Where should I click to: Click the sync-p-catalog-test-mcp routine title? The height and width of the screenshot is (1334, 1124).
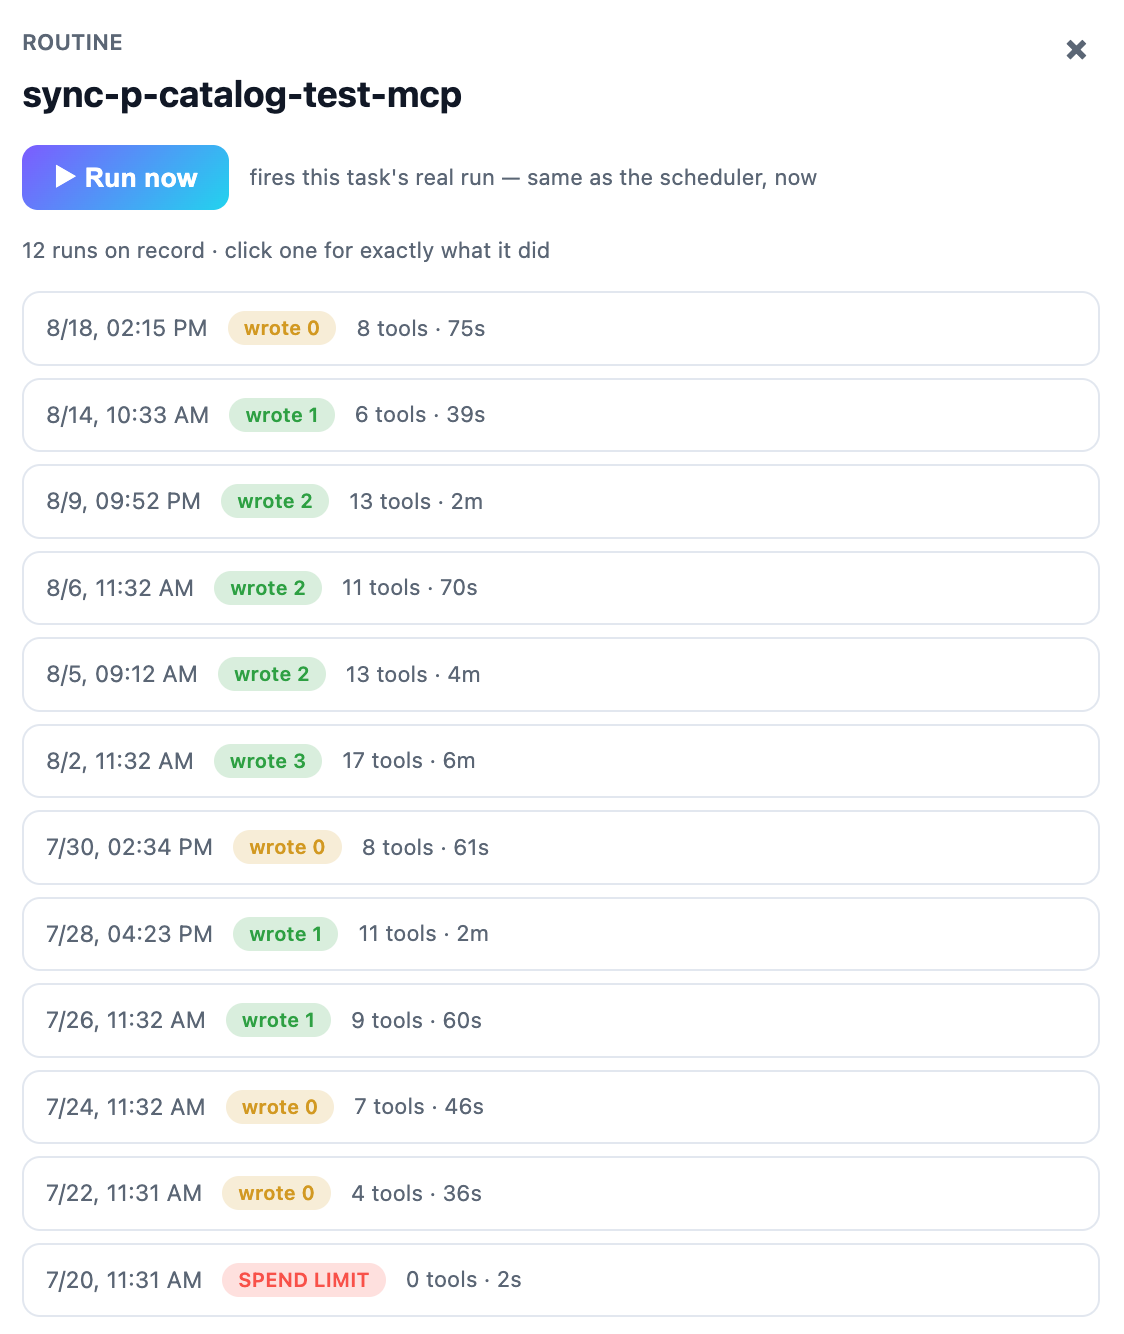(x=242, y=95)
